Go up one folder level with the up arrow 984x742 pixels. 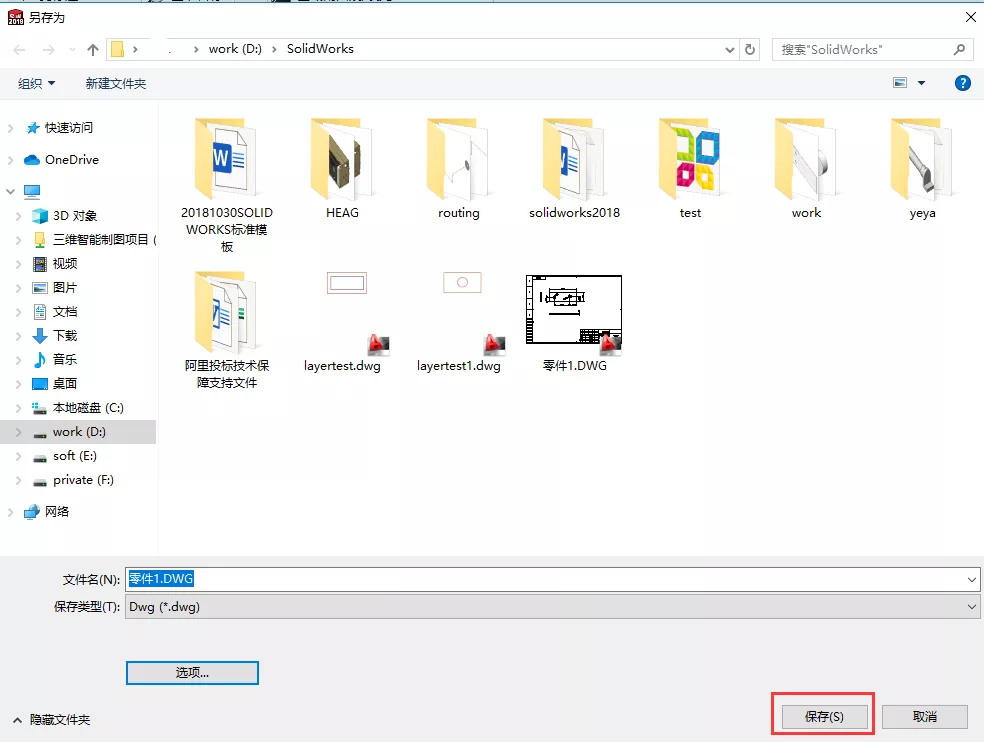(92, 48)
